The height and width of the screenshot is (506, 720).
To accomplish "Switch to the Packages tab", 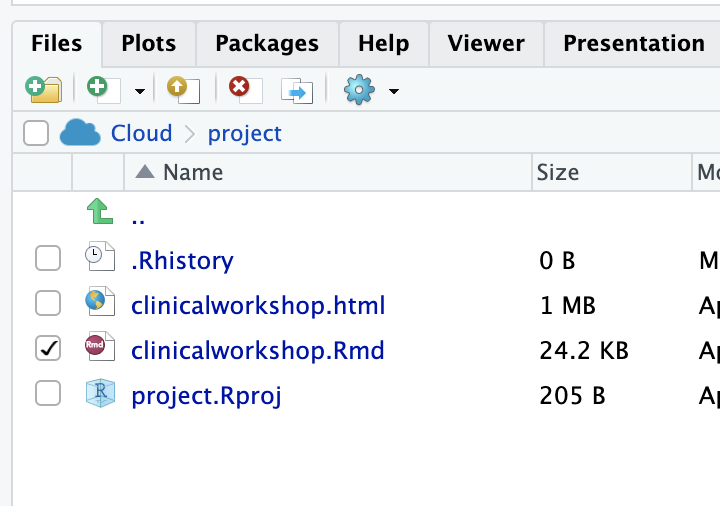I will [267, 44].
